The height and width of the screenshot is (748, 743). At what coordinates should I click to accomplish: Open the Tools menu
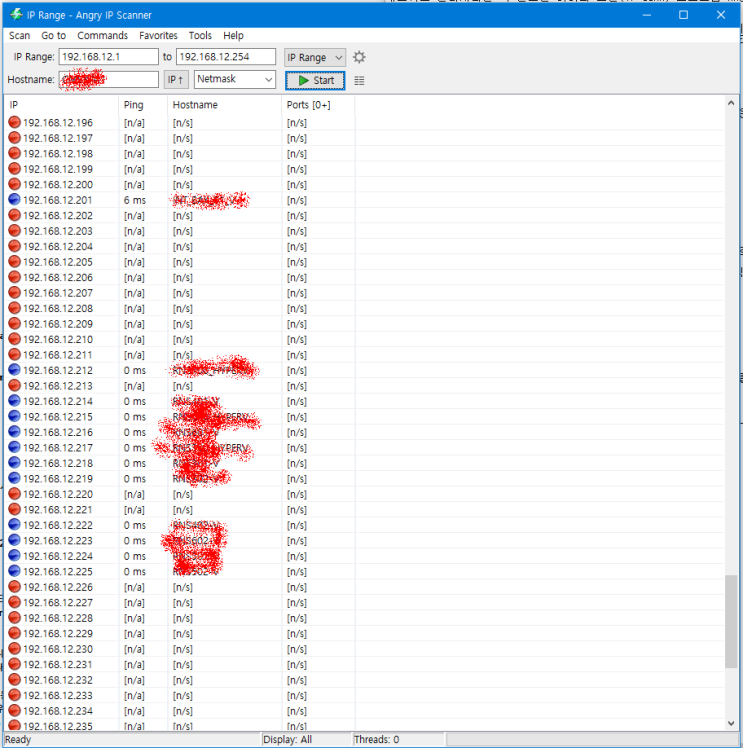[x=200, y=35]
